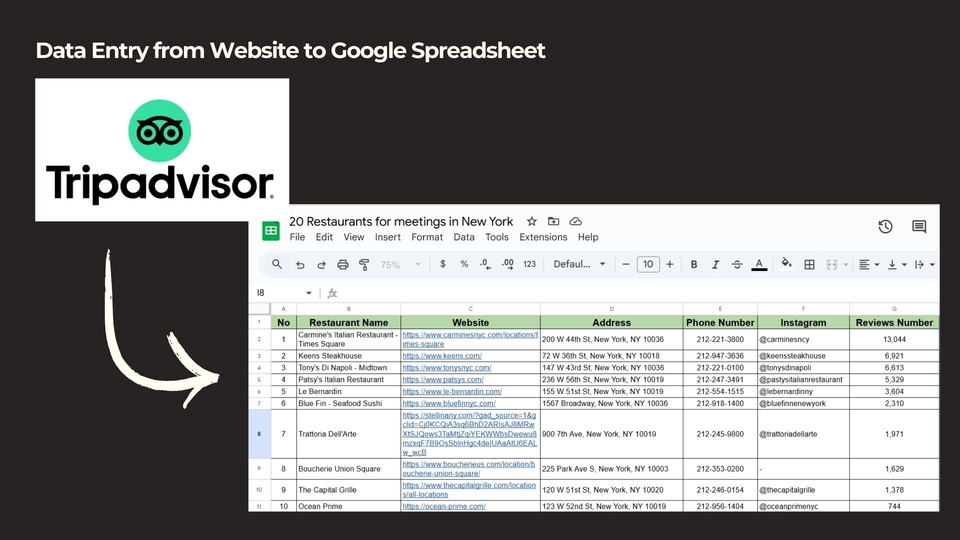Select row header 8

[259, 434]
